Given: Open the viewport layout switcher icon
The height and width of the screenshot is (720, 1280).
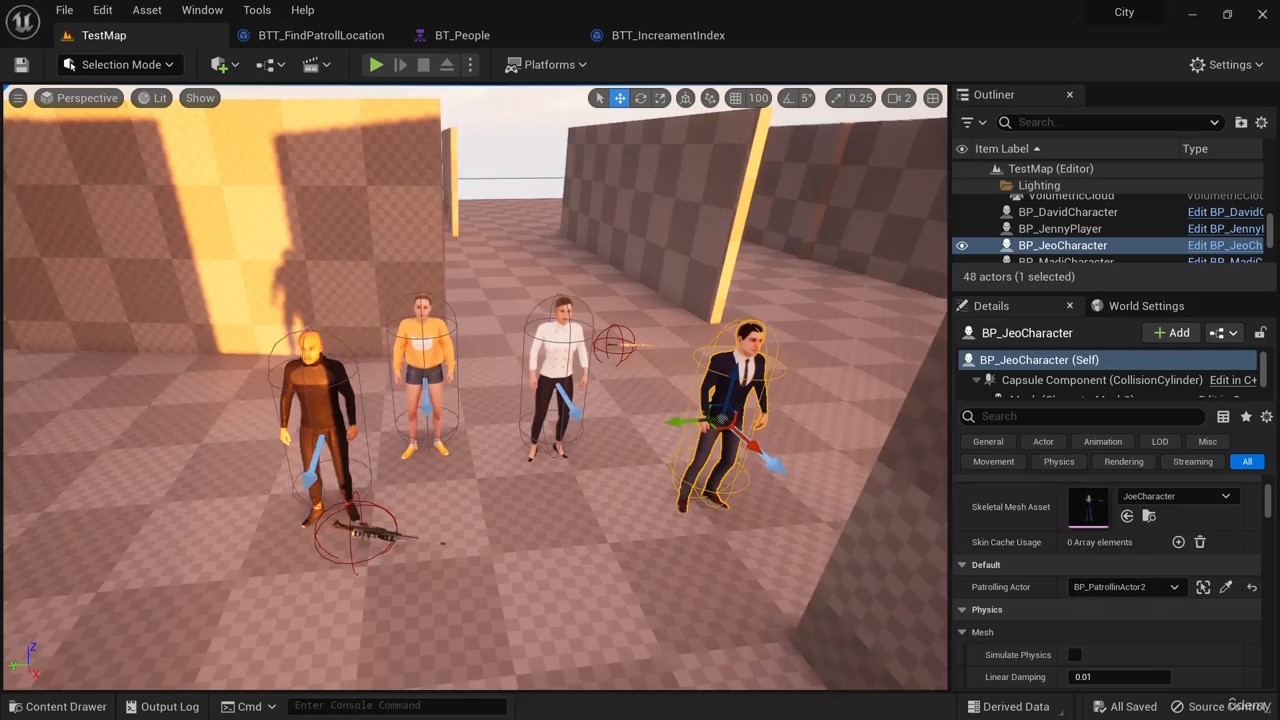Looking at the screenshot, I should tap(933, 98).
